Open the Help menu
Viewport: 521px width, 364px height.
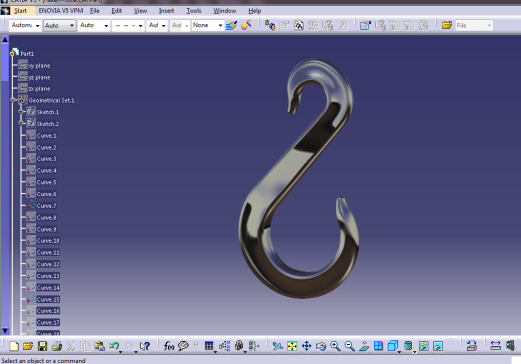point(254,11)
